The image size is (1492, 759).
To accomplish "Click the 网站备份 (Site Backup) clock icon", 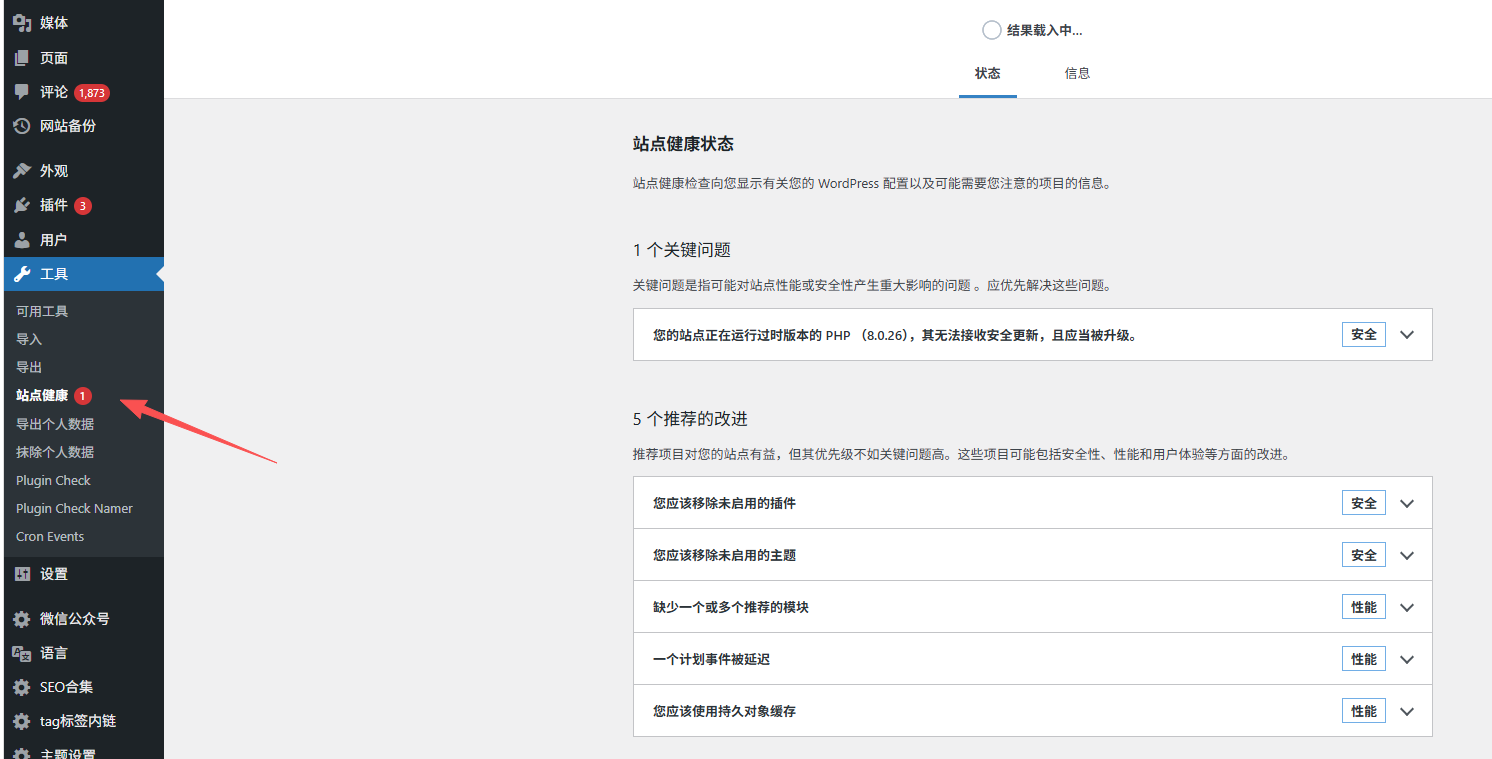I will [22, 126].
